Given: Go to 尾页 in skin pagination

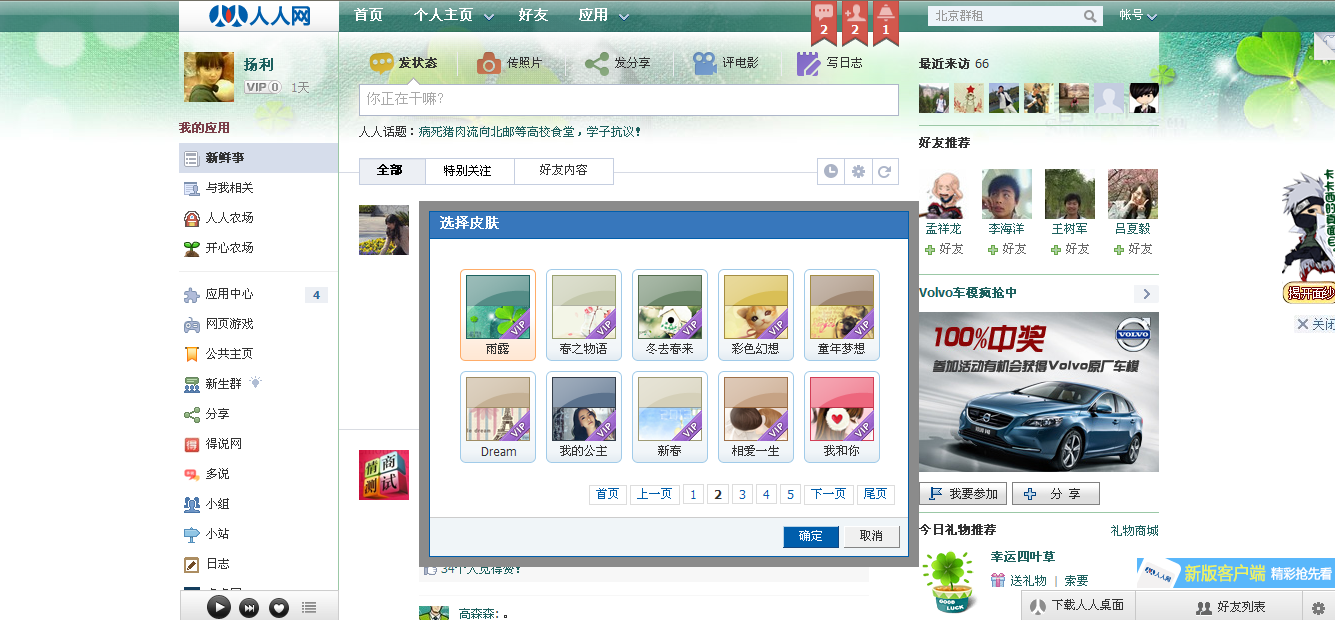Looking at the screenshot, I should [875, 494].
